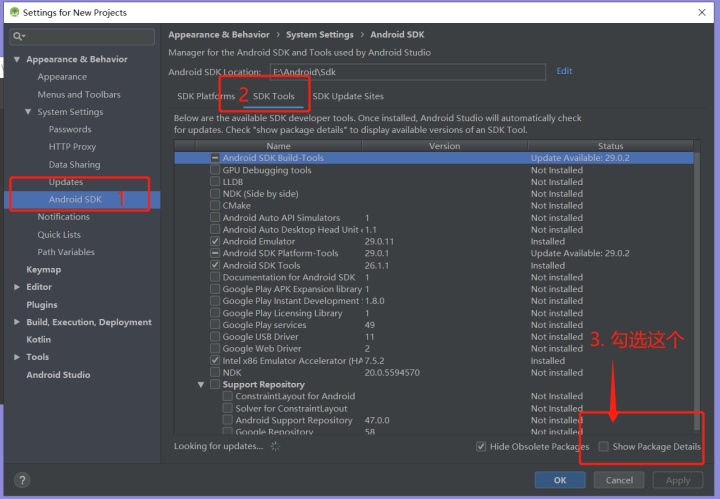Sort by Version column header

click(x=444, y=146)
